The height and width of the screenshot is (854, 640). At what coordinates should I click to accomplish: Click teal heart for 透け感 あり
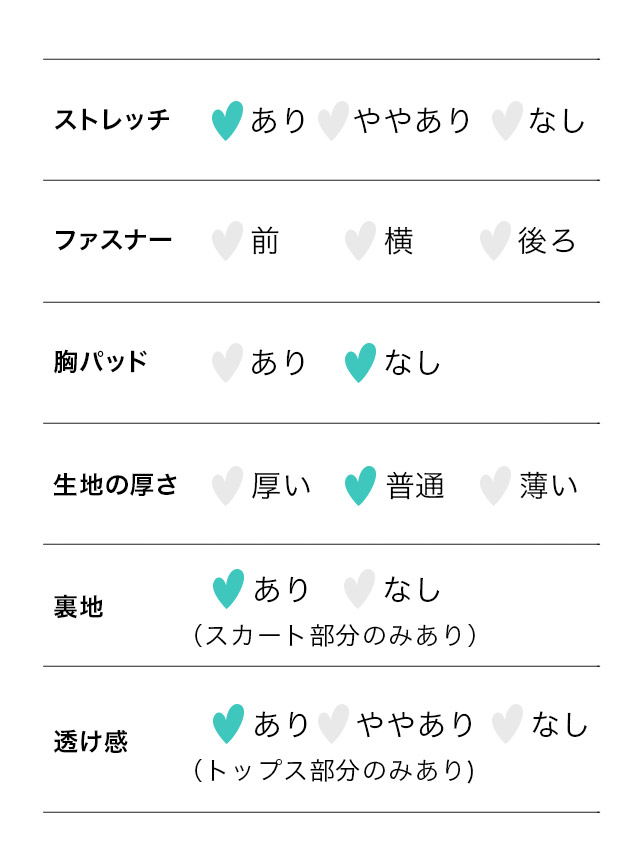point(229,724)
